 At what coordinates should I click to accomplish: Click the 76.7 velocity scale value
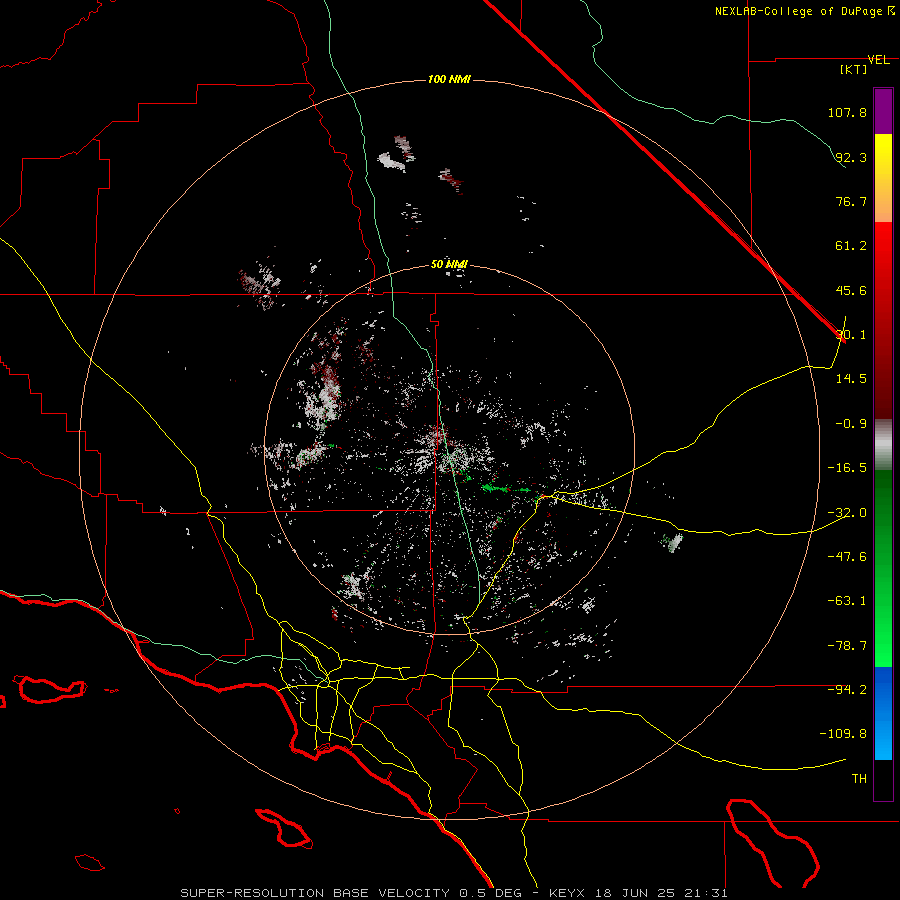tap(851, 201)
